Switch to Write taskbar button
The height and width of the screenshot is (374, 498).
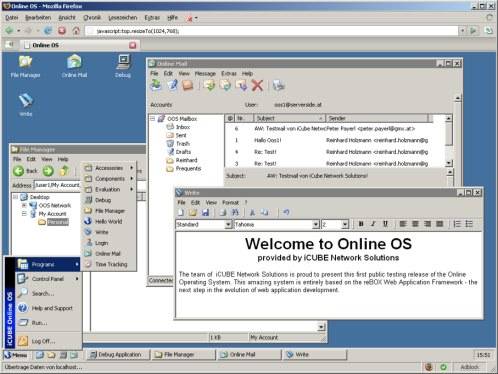click(315, 355)
